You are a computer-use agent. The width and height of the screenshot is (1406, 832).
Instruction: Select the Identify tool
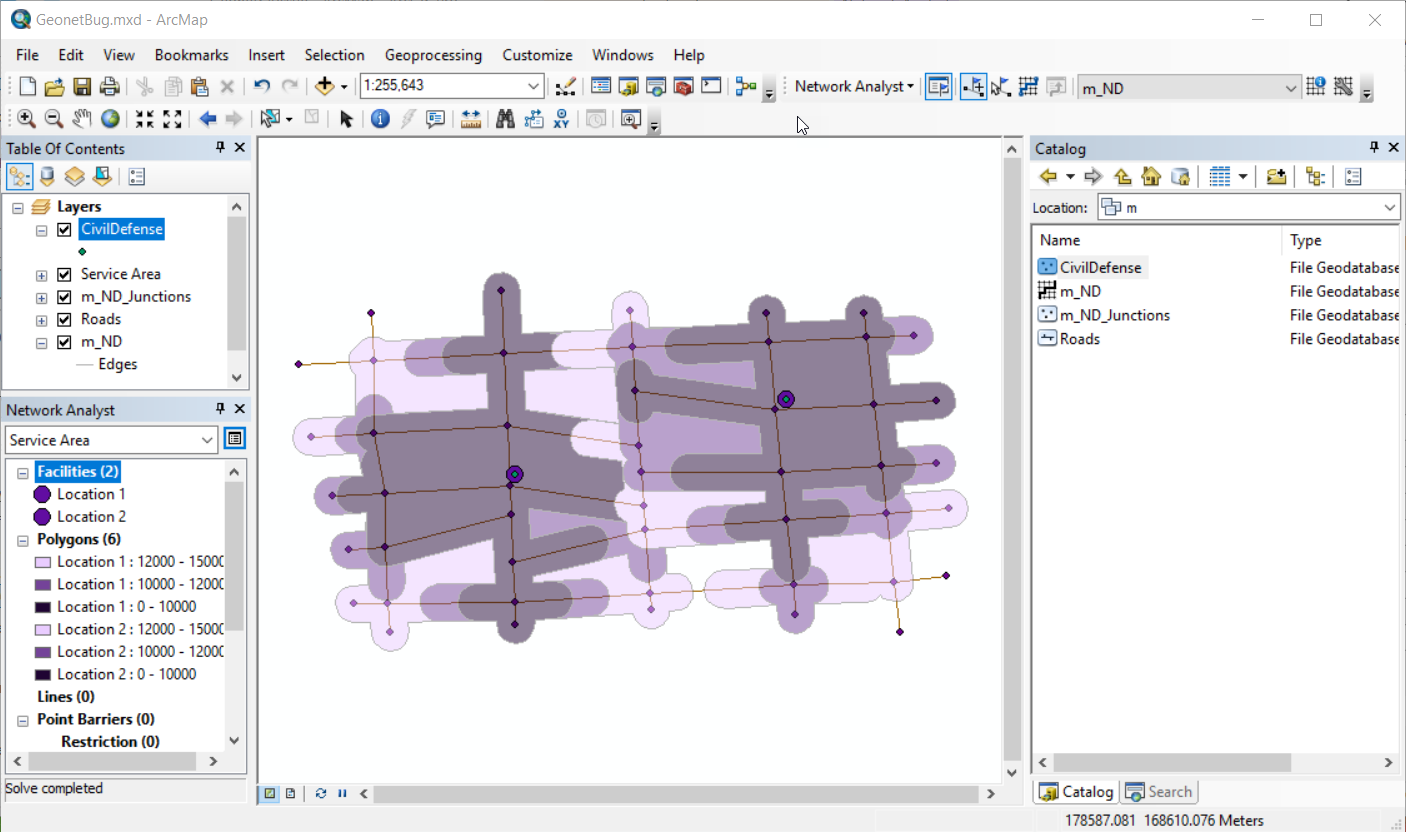pyautogui.click(x=380, y=119)
